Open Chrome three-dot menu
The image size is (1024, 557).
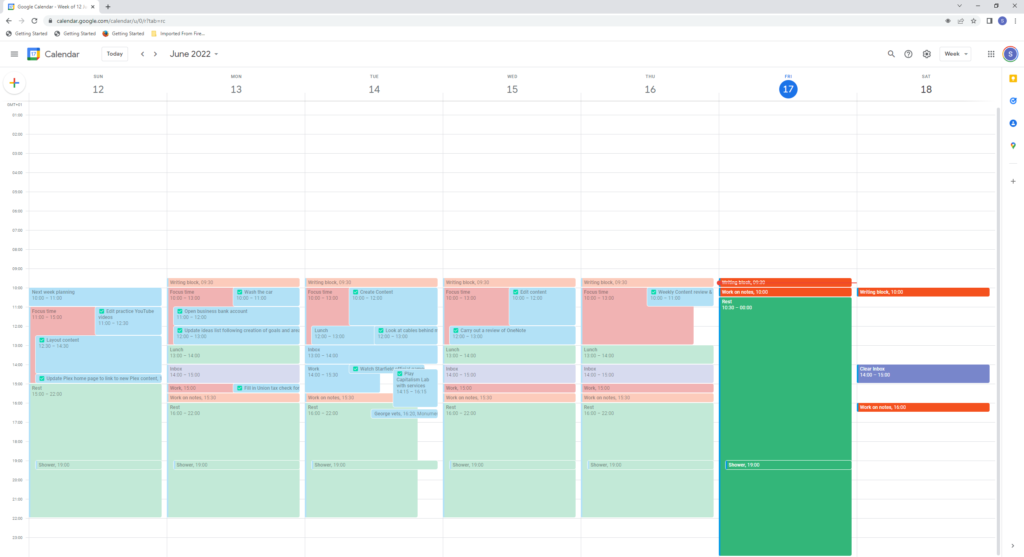pos(1015,21)
